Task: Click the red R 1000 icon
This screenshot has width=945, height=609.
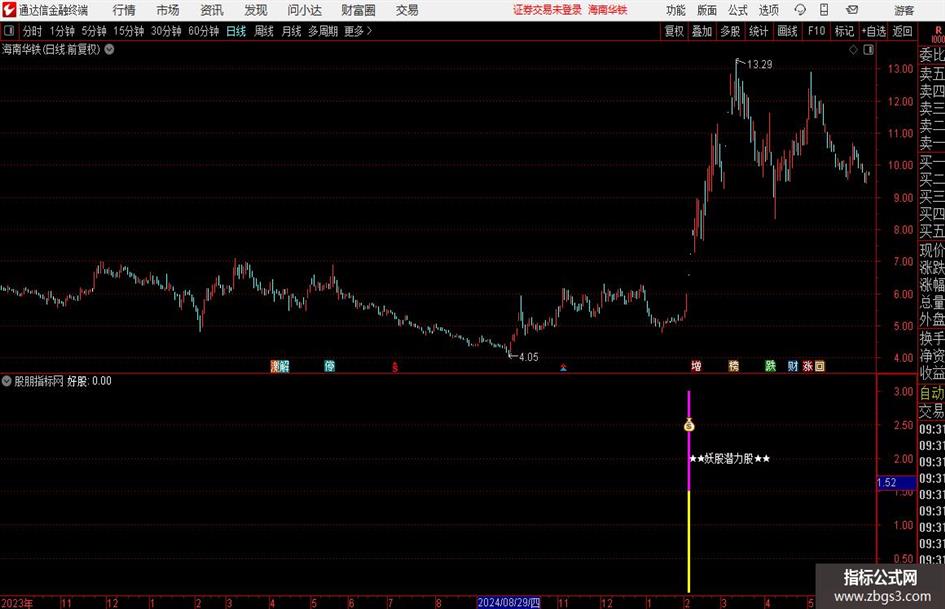Action: 938,34
